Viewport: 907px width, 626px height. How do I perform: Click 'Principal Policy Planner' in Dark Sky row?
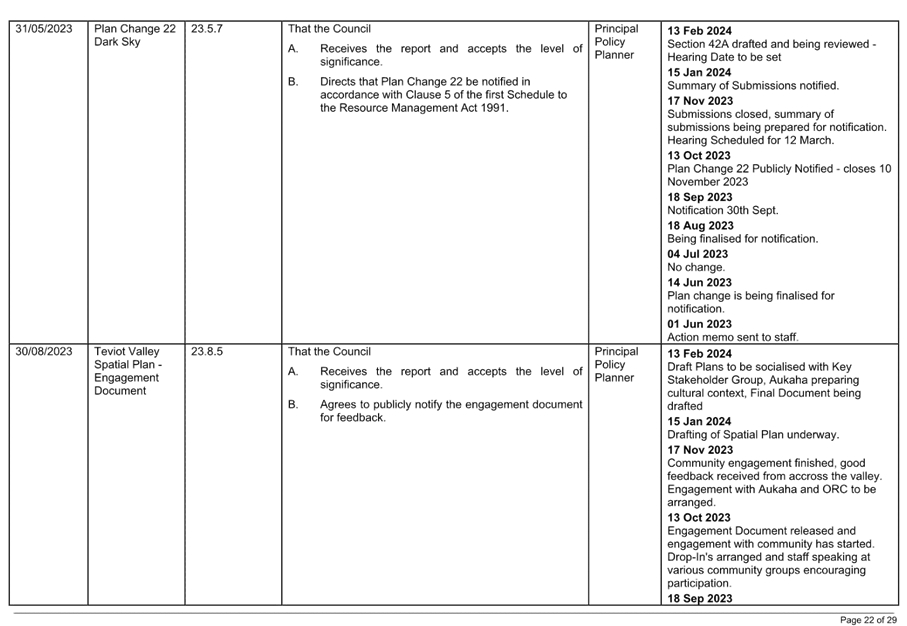coord(616,42)
